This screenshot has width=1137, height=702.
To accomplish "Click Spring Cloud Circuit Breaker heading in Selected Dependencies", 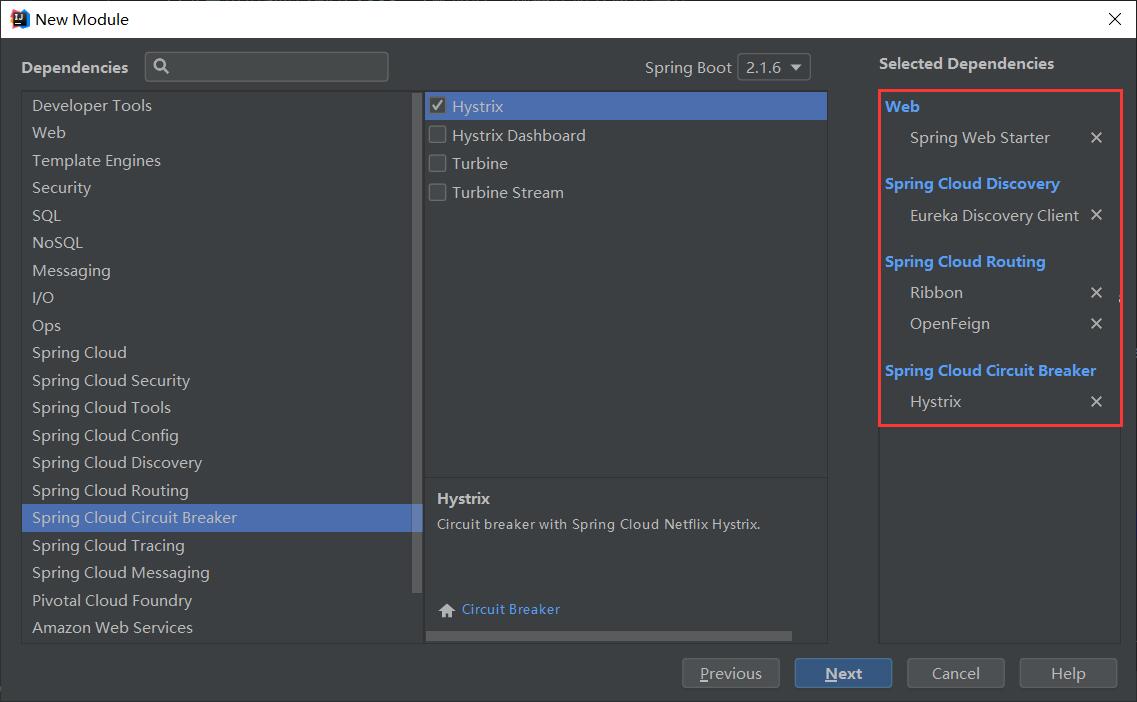I will click(x=991, y=371).
